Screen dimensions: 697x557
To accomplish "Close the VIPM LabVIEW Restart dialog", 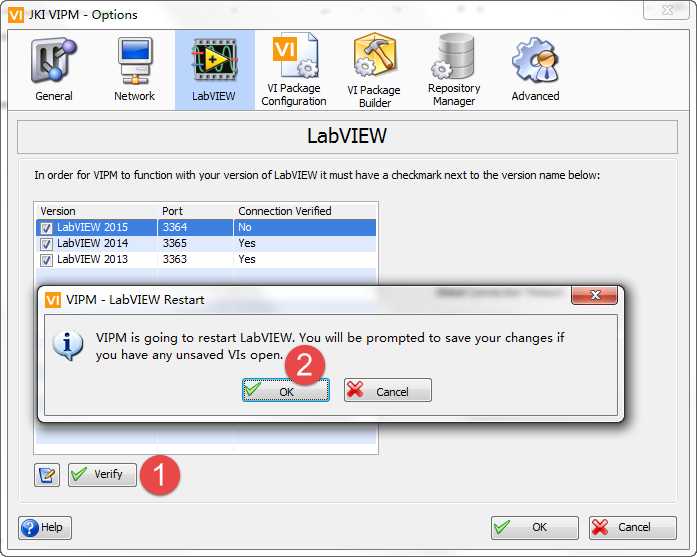I will click(x=594, y=295).
